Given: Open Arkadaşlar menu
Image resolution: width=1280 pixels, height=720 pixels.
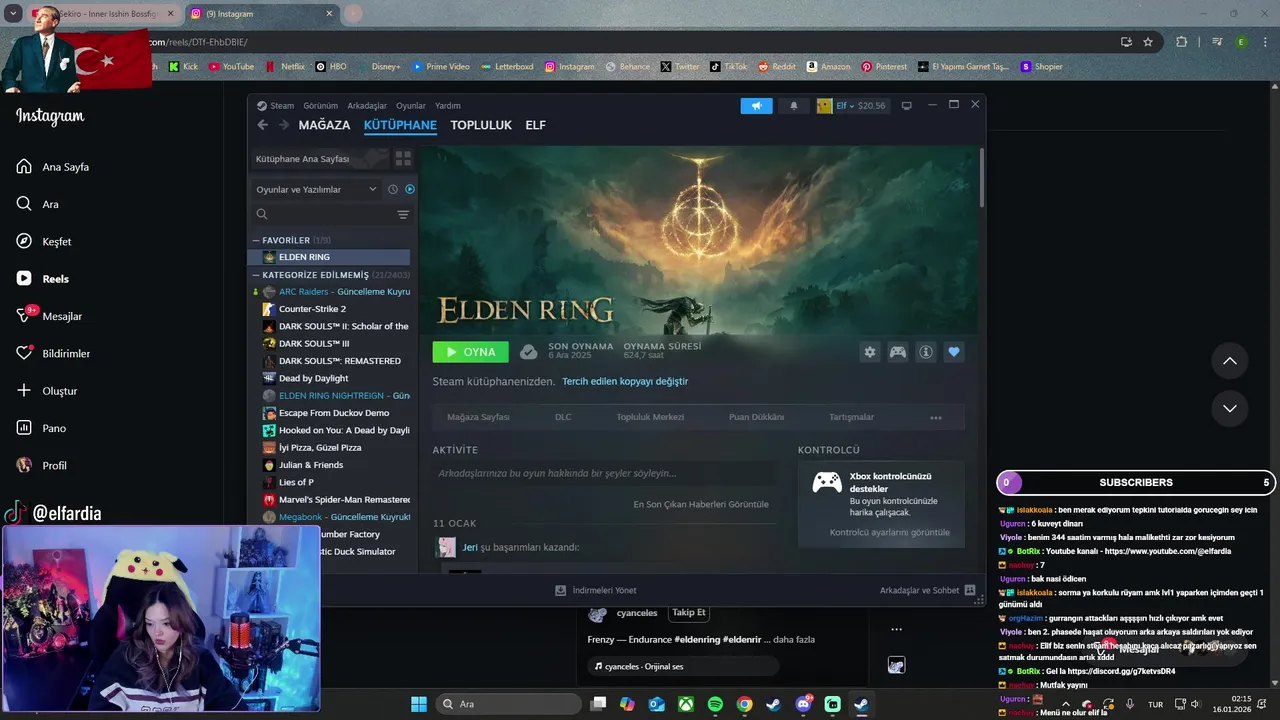Looking at the screenshot, I should [367, 105].
